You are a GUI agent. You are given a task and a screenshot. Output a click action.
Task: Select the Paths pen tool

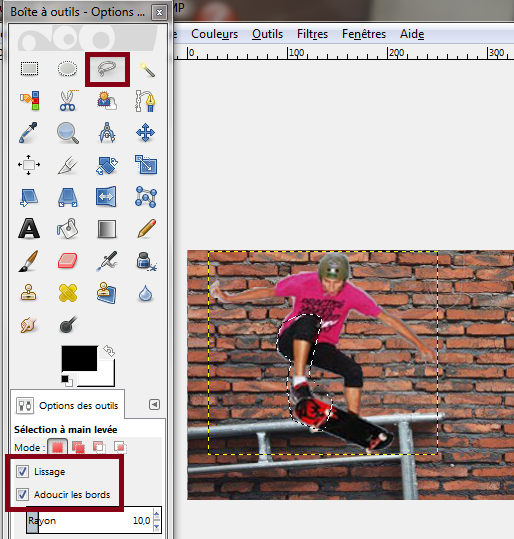pyautogui.click(x=145, y=100)
